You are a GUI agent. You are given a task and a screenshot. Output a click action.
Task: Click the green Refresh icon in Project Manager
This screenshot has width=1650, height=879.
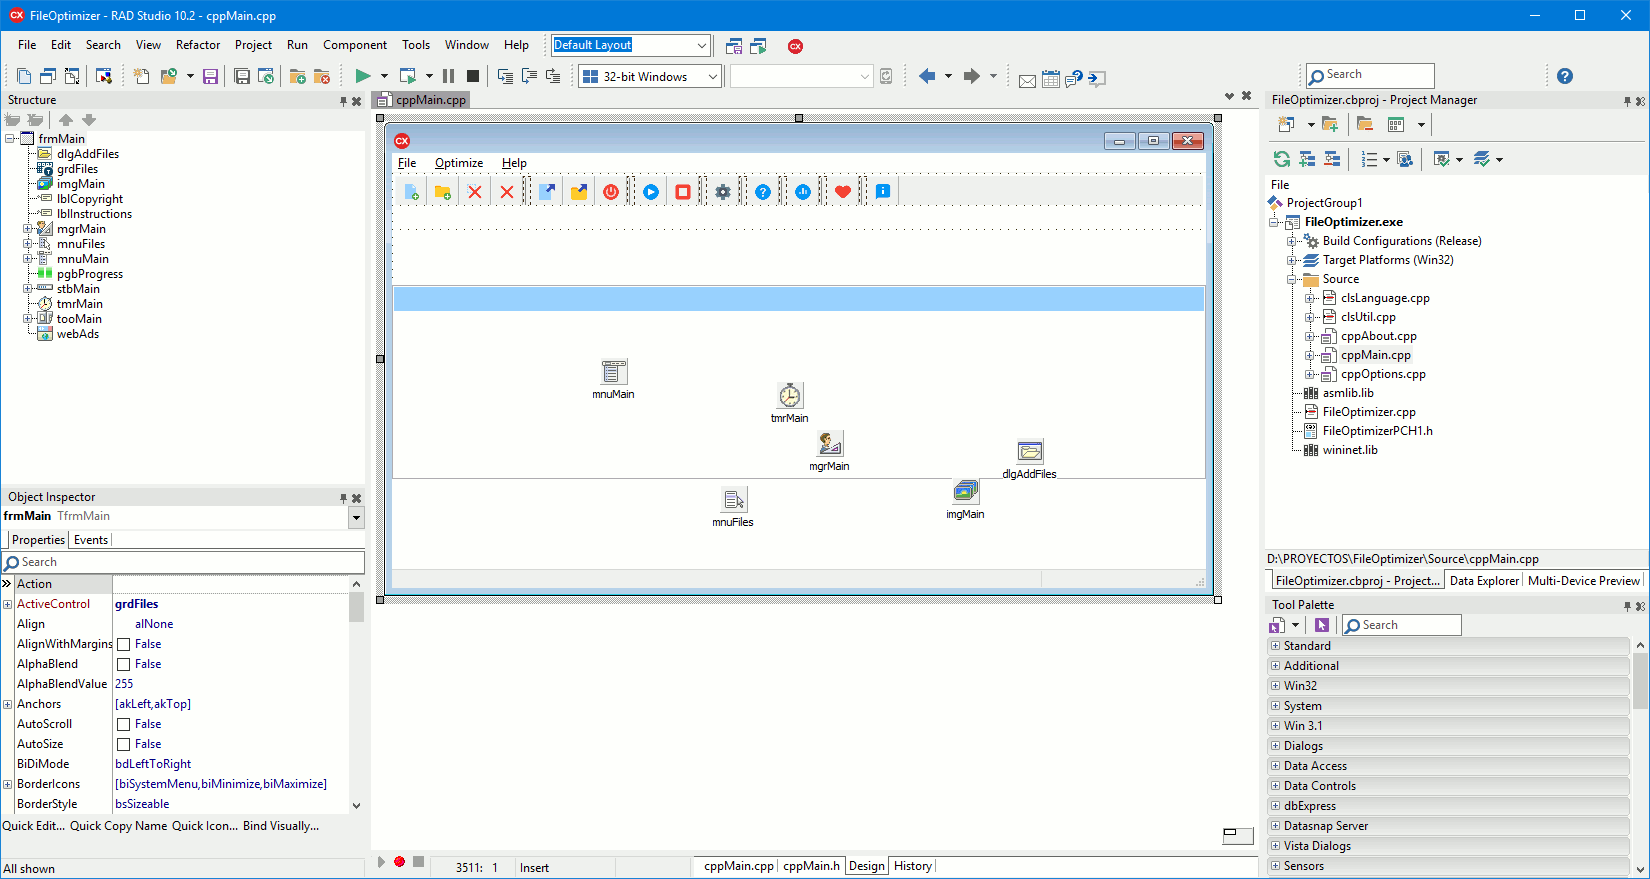tap(1281, 159)
